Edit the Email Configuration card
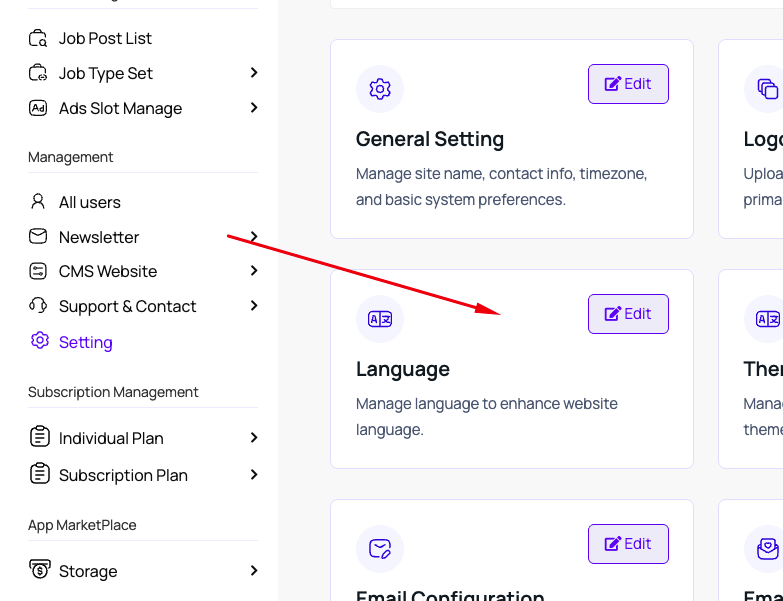The image size is (783, 601). pos(628,544)
